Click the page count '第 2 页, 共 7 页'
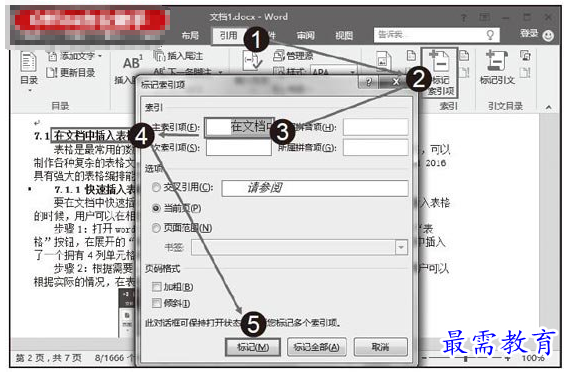Screen dimensions: 564x374 49,358
